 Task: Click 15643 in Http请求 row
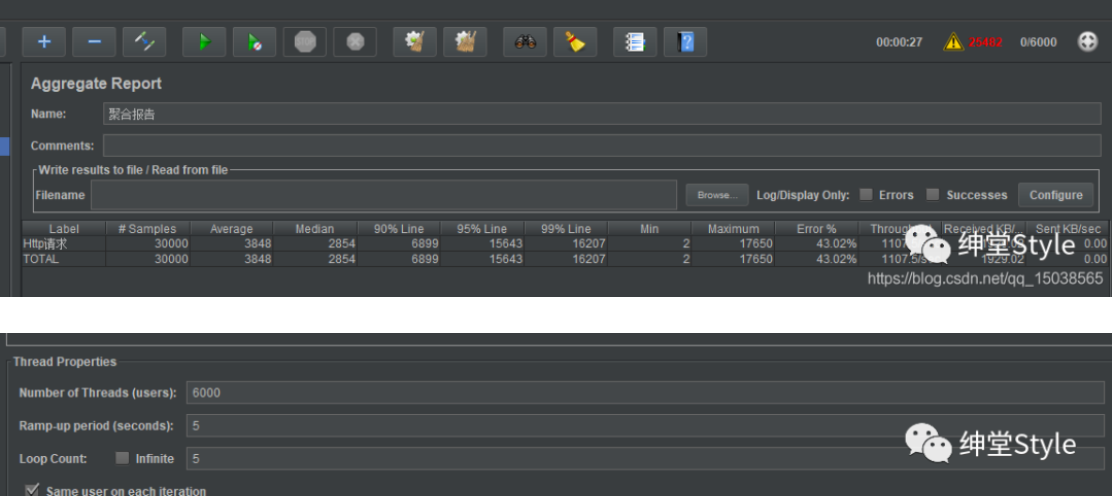click(x=505, y=244)
